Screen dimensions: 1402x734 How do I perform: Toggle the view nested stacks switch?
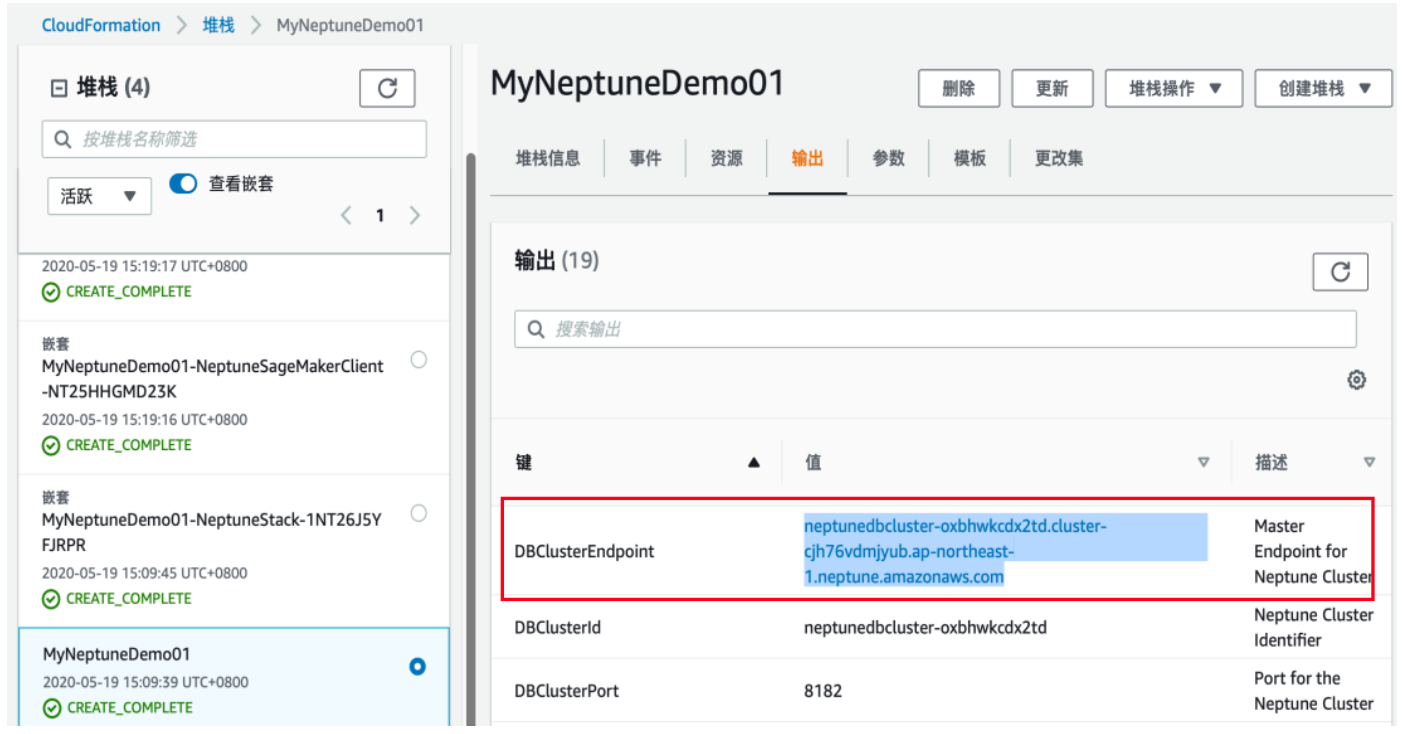coord(183,184)
